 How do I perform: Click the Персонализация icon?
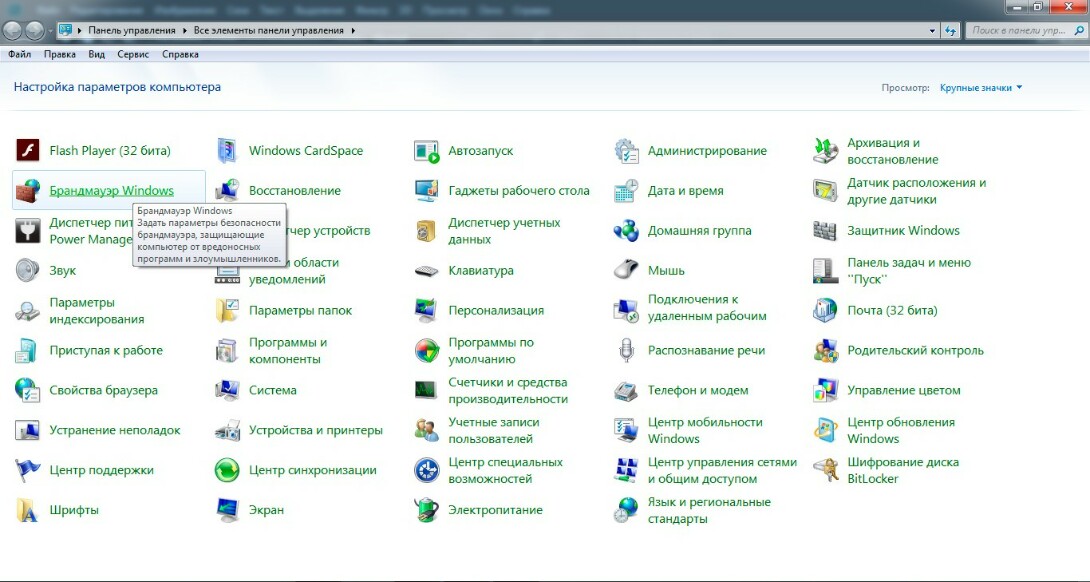pyautogui.click(x=427, y=311)
